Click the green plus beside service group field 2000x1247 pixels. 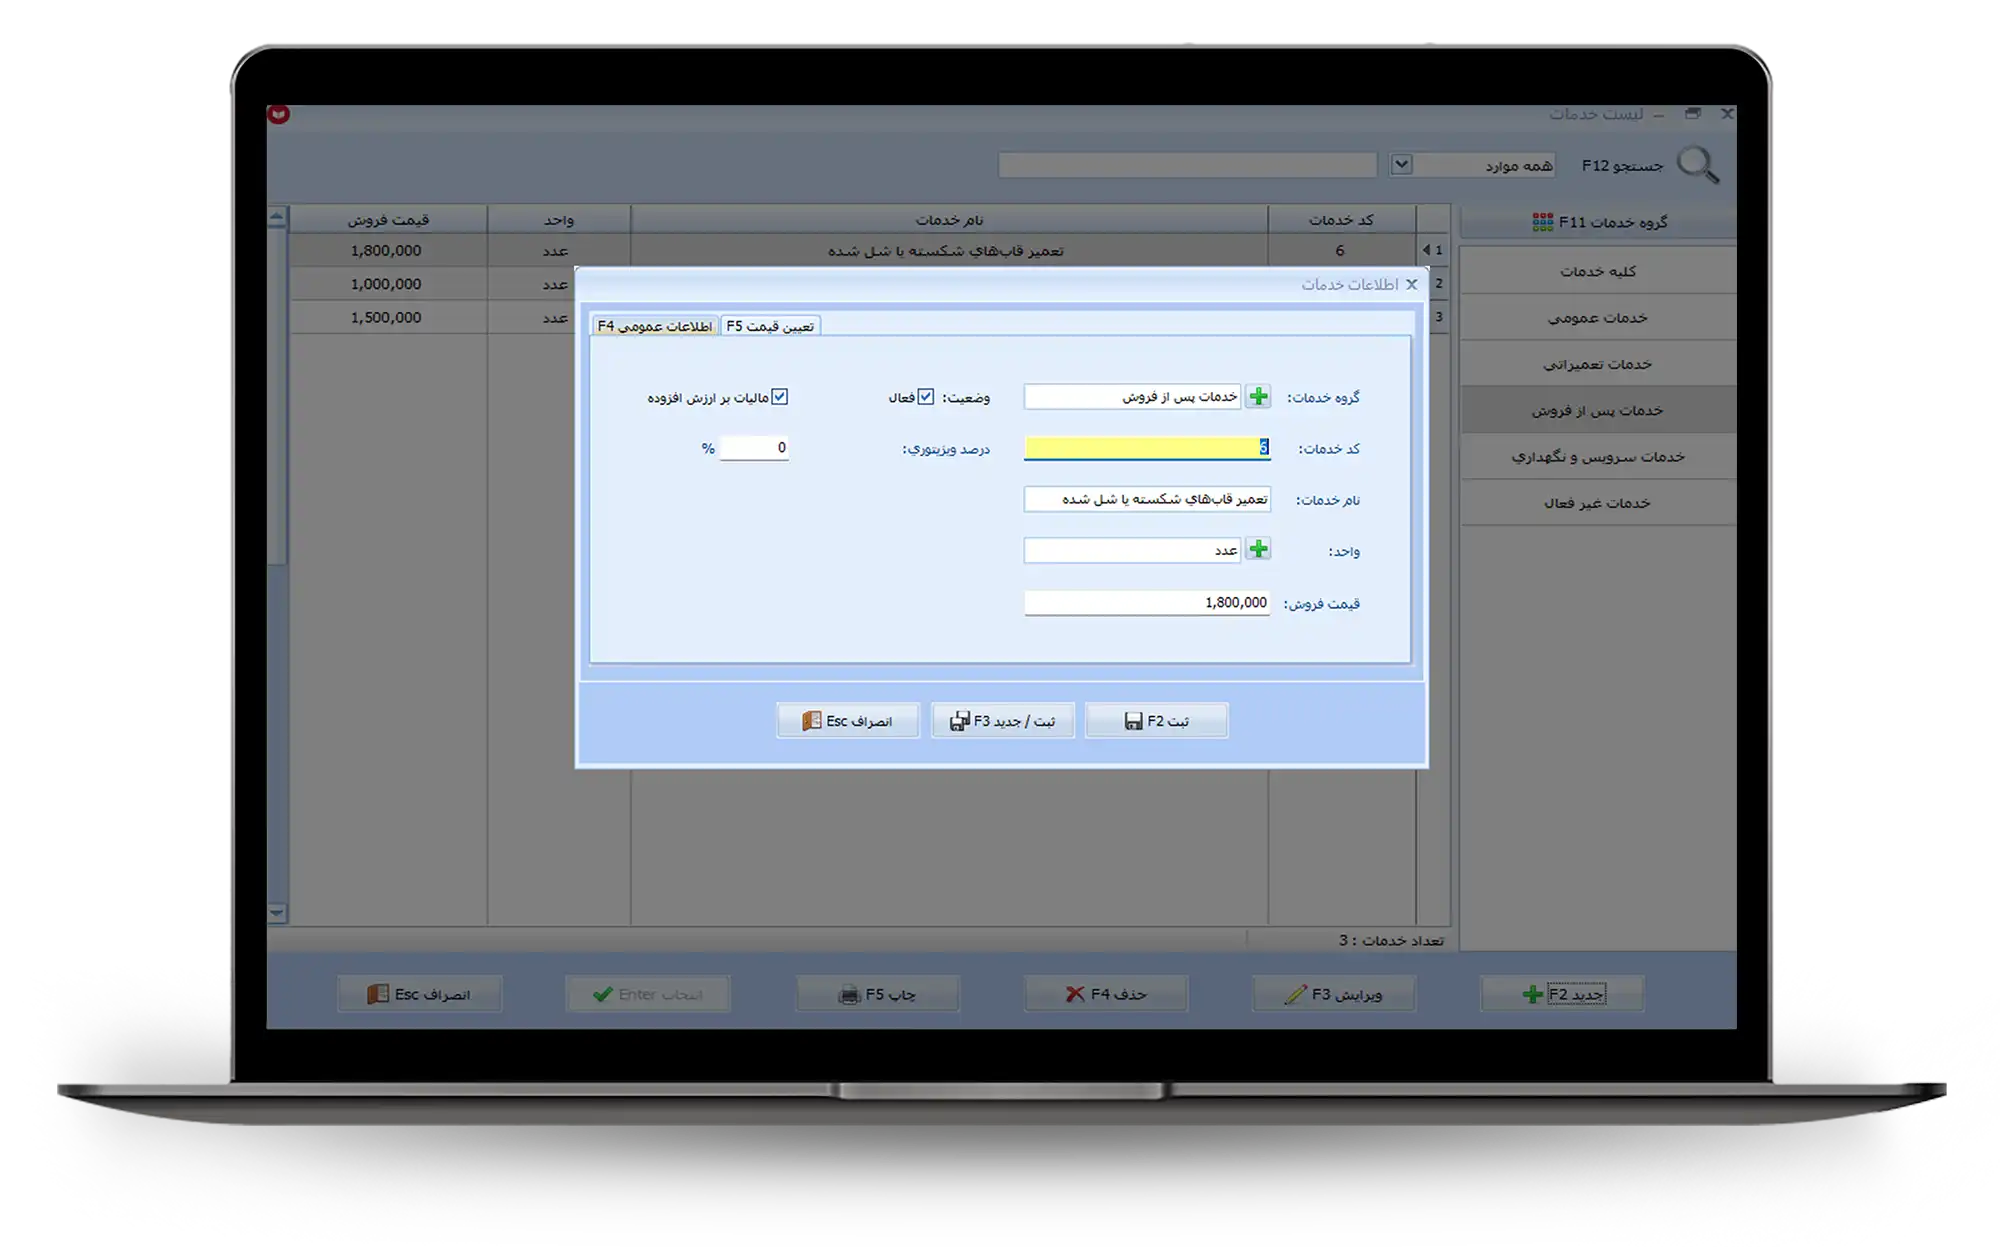[x=1258, y=397]
